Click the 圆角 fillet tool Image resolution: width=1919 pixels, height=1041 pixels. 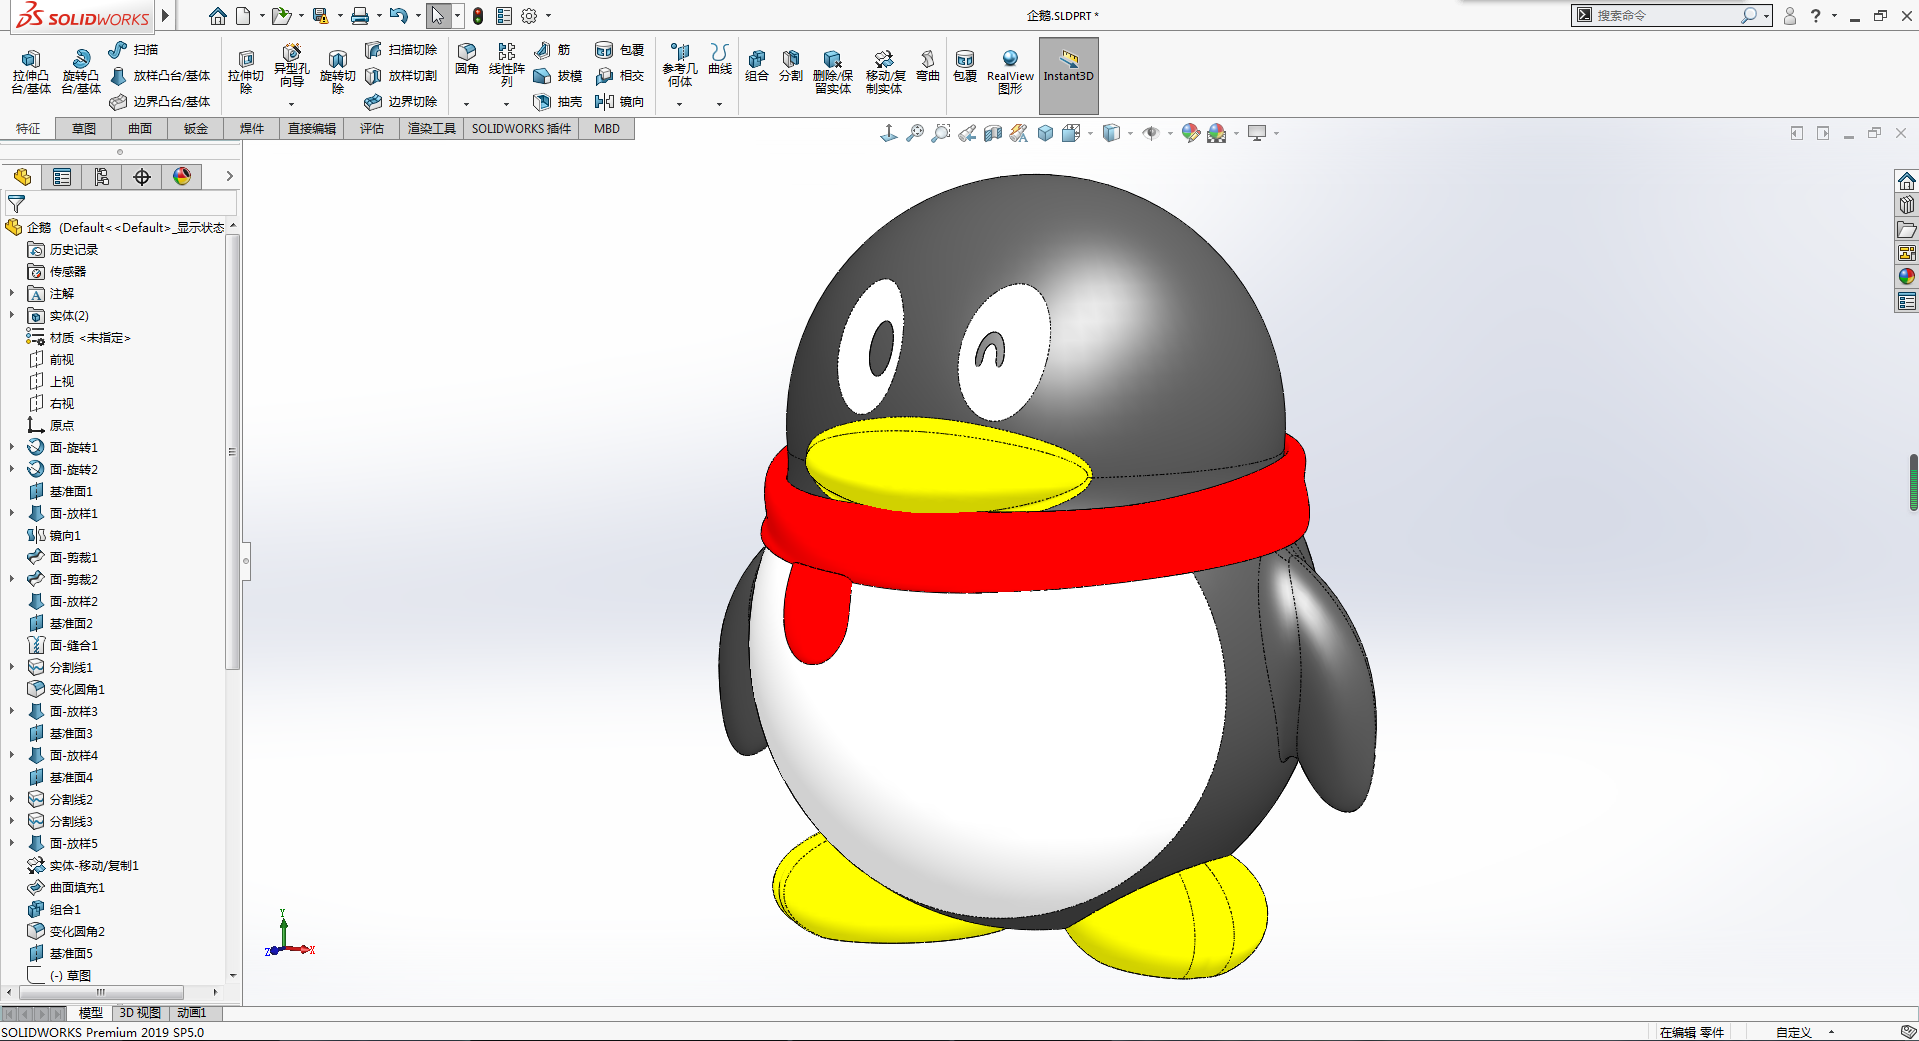pyautogui.click(x=467, y=59)
